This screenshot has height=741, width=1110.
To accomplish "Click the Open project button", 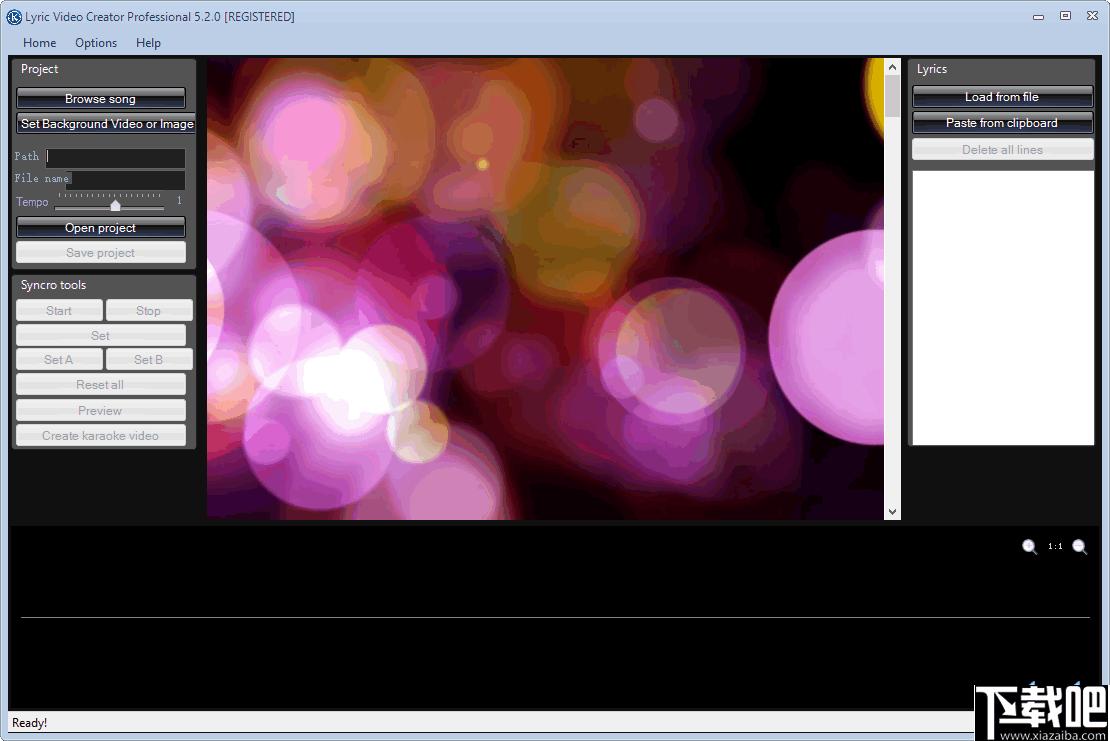I will [x=101, y=228].
